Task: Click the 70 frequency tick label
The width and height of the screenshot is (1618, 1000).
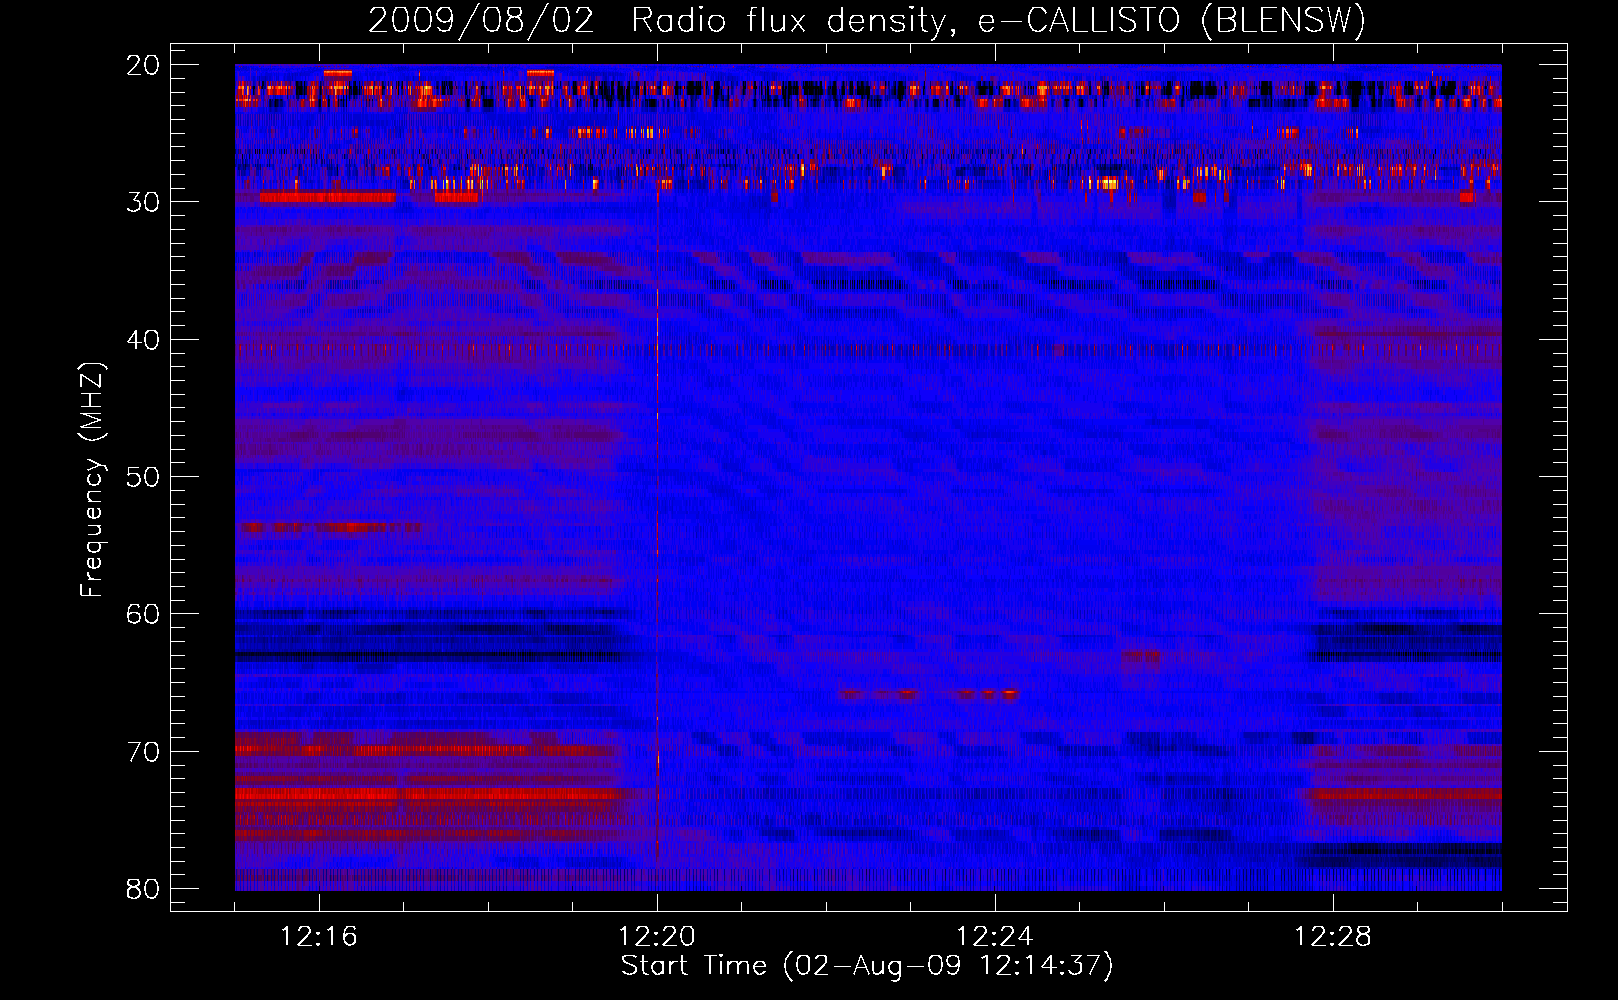Action: (x=143, y=751)
